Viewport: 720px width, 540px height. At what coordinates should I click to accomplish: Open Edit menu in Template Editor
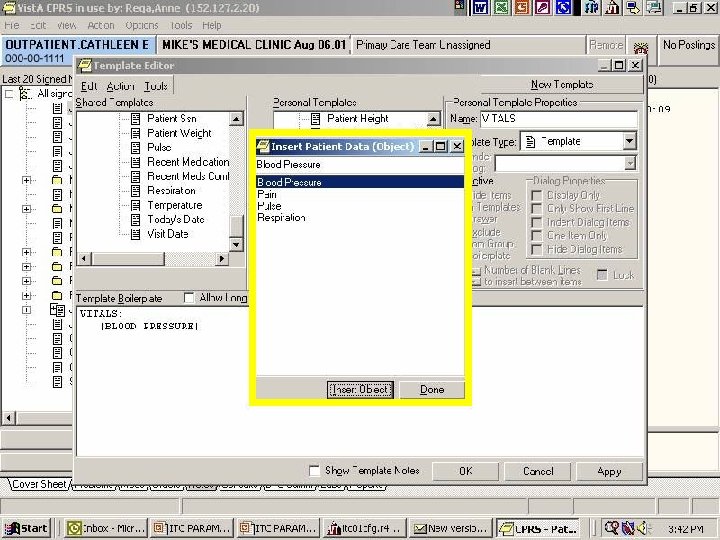(89, 86)
